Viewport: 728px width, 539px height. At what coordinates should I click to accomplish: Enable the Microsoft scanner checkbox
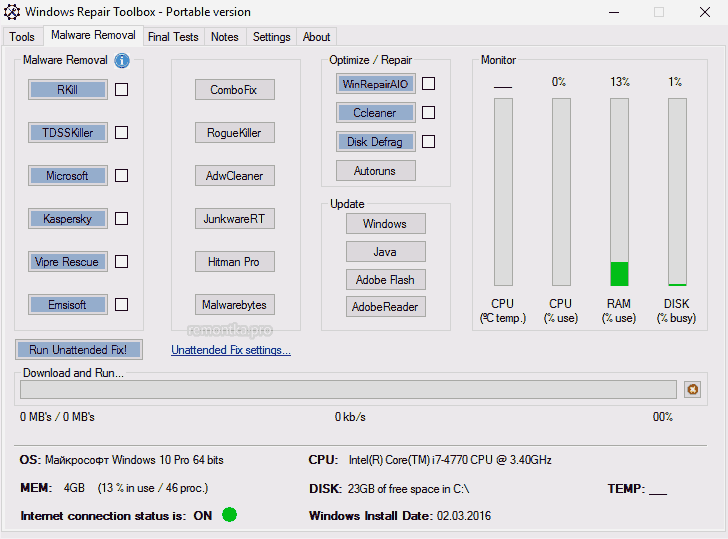pos(122,175)
